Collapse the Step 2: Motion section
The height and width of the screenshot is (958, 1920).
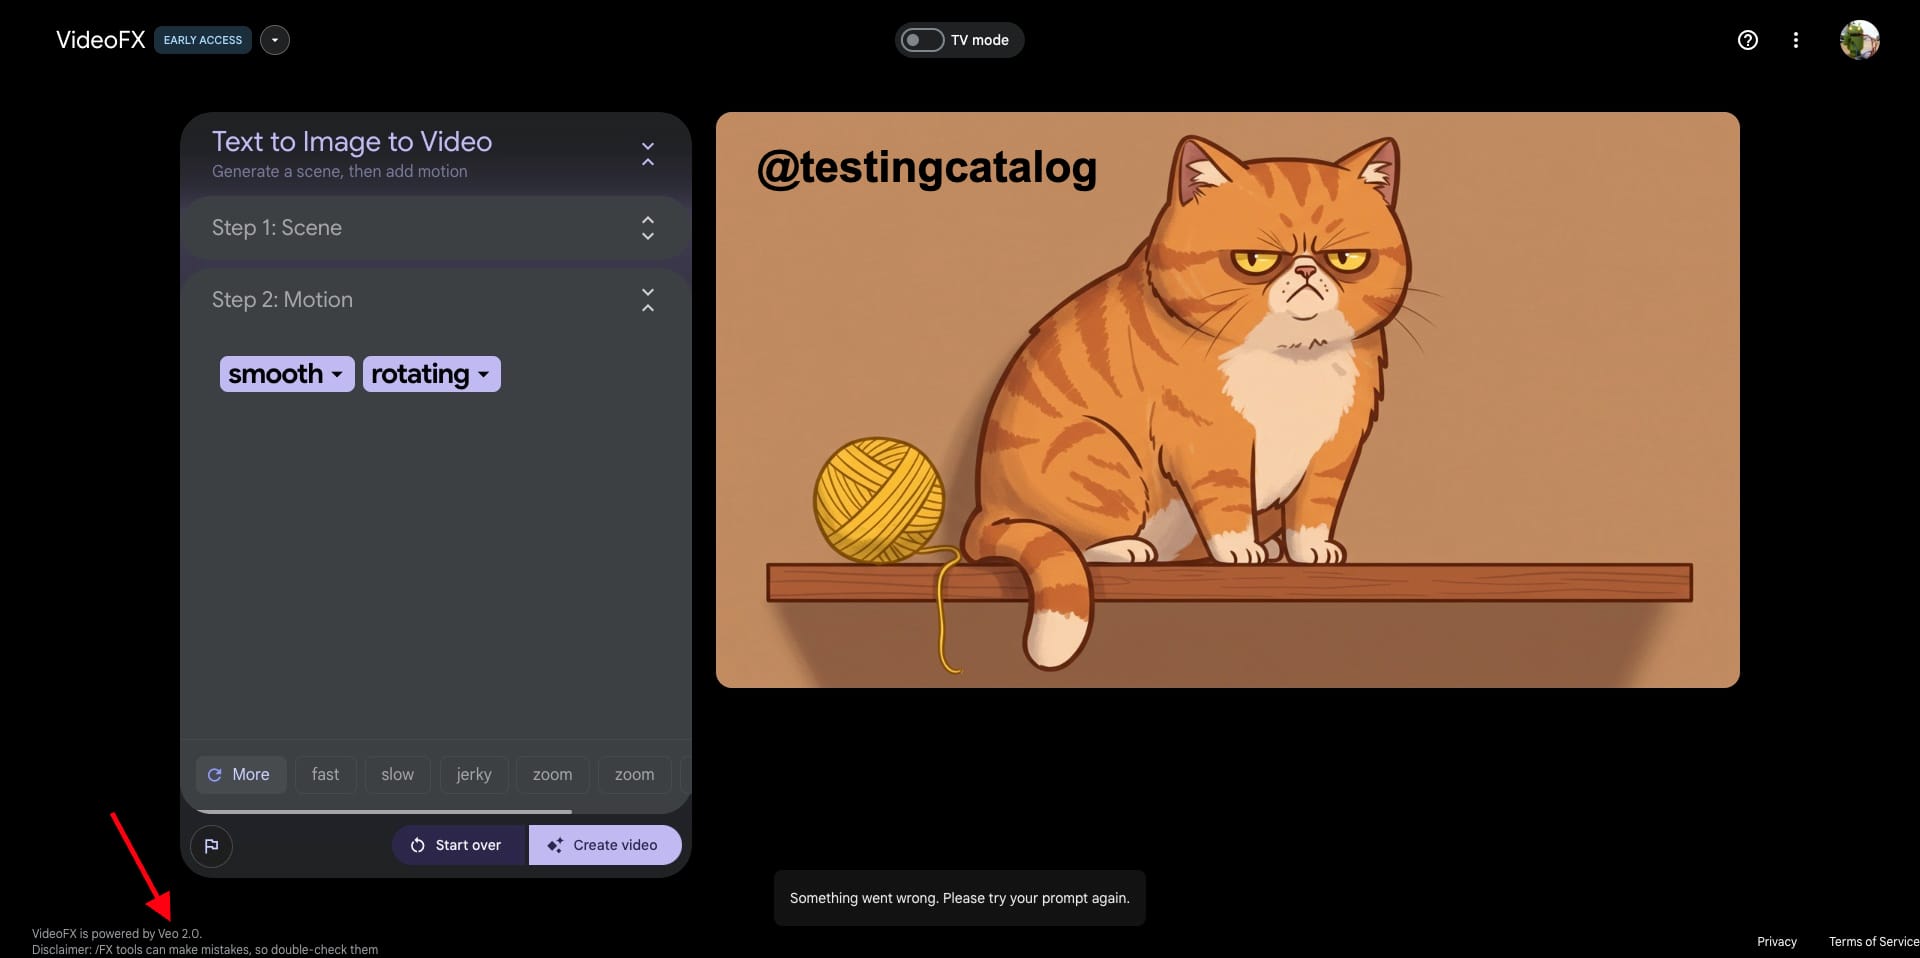pos(648,300)
